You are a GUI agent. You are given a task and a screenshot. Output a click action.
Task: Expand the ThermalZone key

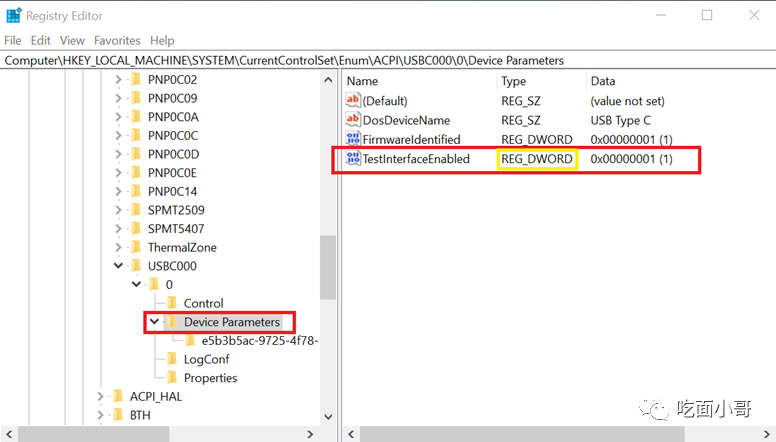118,247
